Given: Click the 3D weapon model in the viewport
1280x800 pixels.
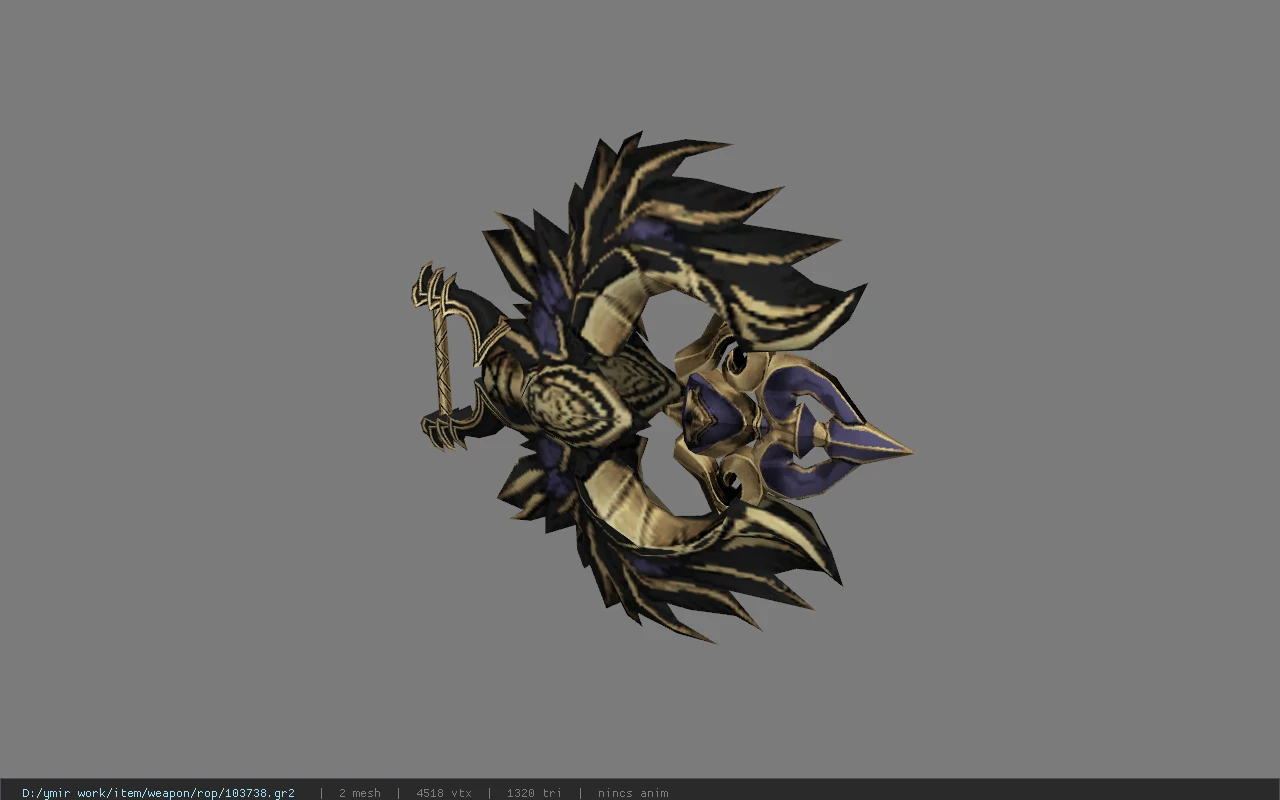Looking at the screenshot, I should point(661,387).
